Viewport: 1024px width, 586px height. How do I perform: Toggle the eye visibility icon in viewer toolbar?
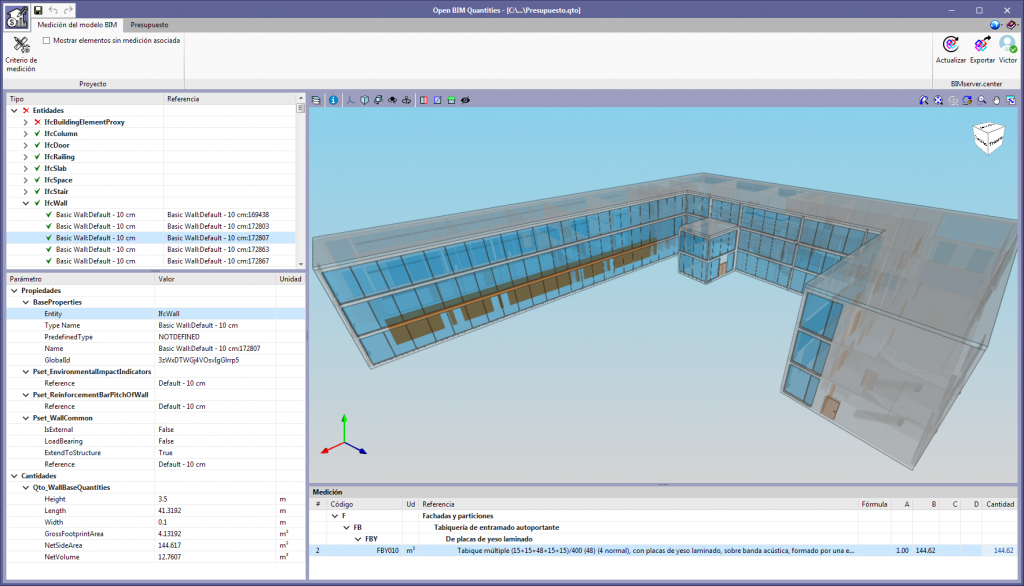pos(466,101)
